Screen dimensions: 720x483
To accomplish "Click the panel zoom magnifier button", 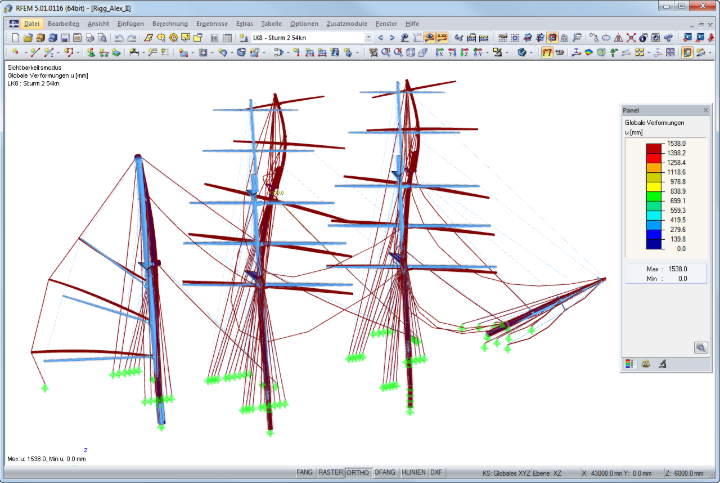I will (x=700, y=348).
